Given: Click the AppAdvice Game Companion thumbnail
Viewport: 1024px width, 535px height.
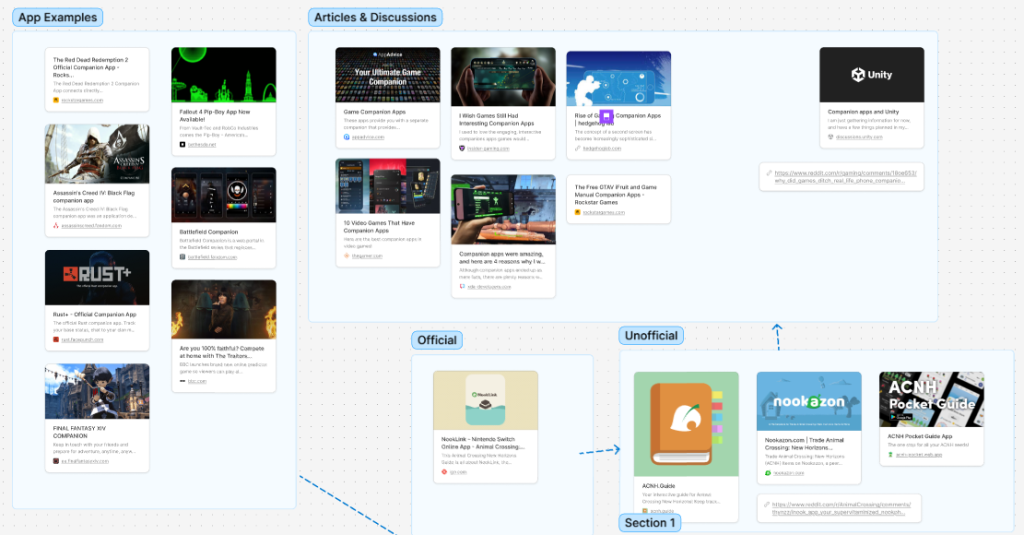Looking at the screenshot, I should coord(388,75).
